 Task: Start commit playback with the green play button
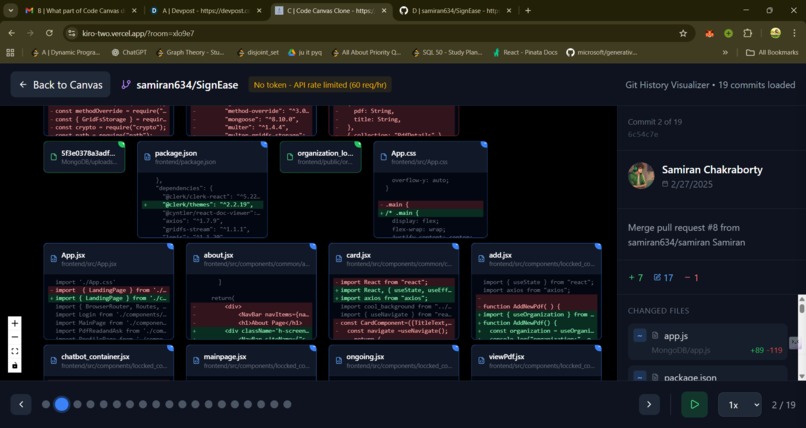click(x=694, y=404)
